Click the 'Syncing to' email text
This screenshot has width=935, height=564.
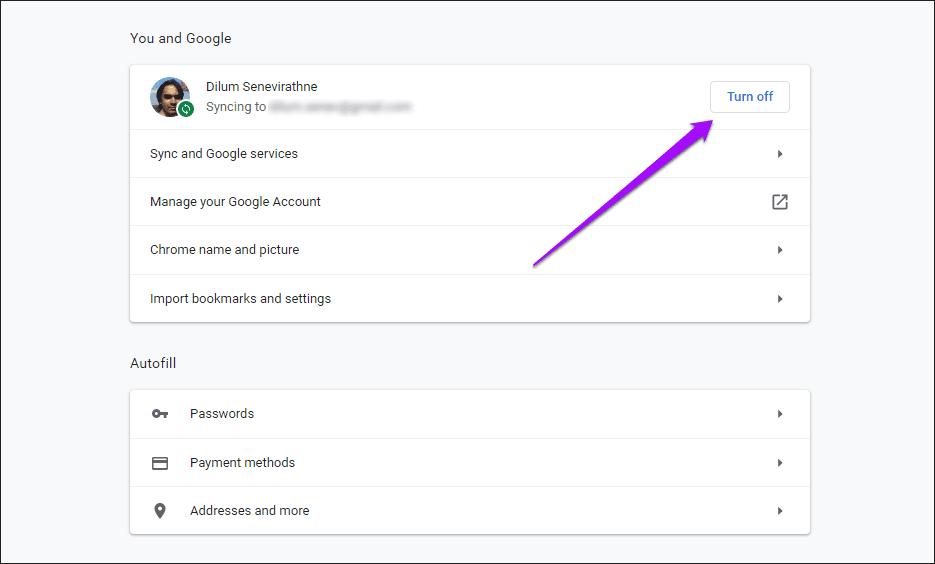click(x=309, y=107)
